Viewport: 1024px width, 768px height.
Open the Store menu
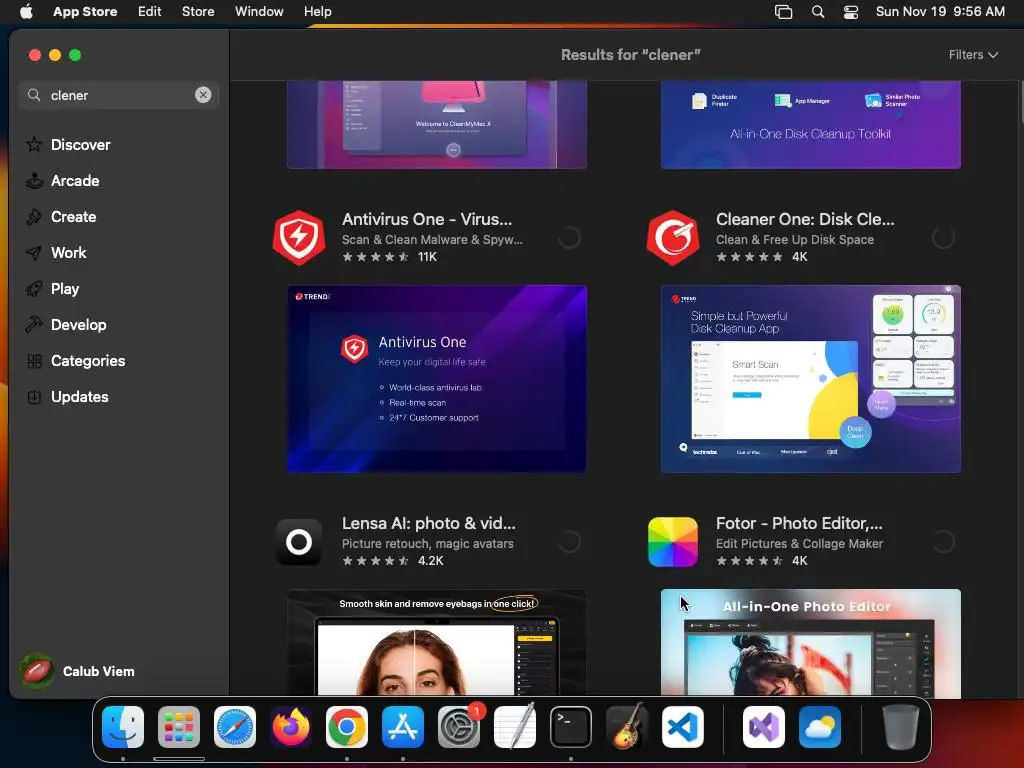point(198,11)
